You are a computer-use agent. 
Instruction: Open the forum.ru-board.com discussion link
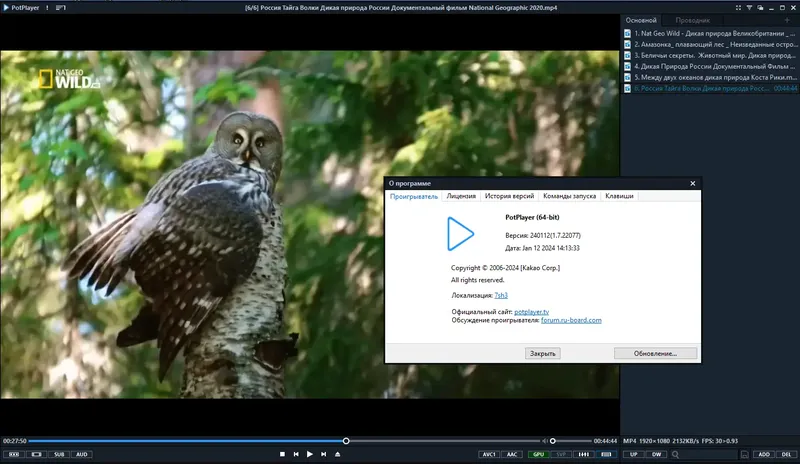tap(571, 320)
